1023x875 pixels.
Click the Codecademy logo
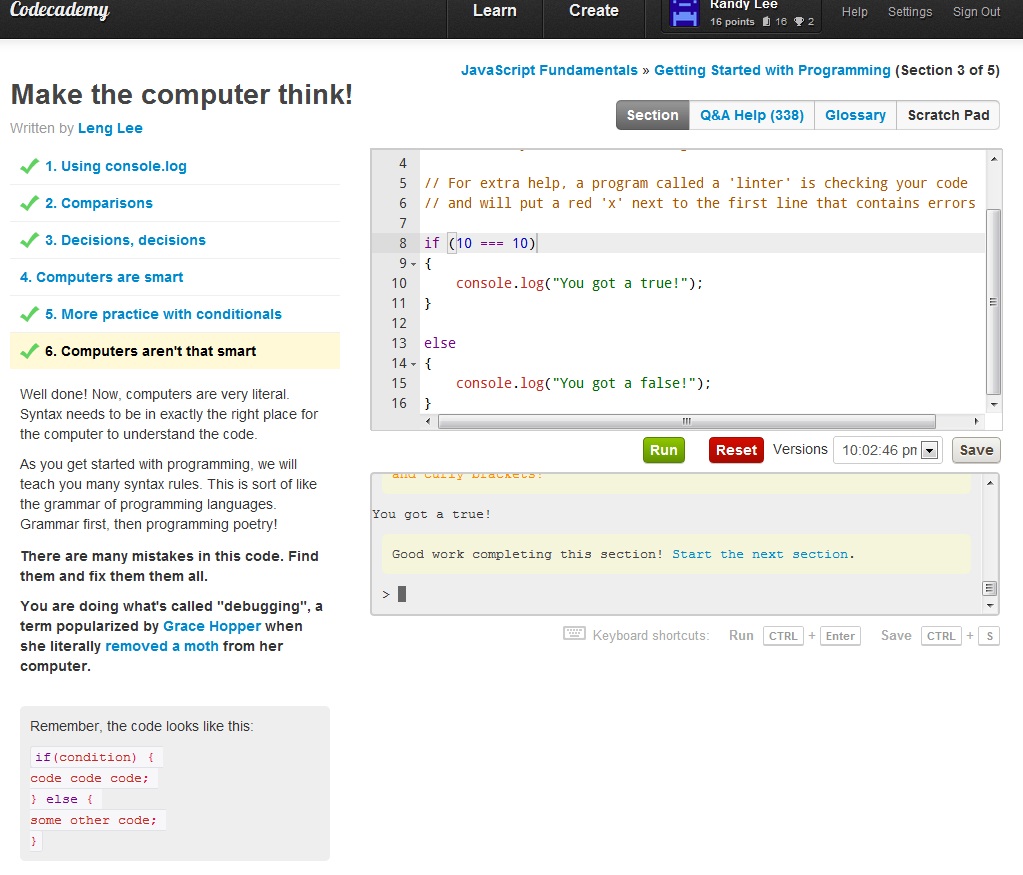(59, 12)
